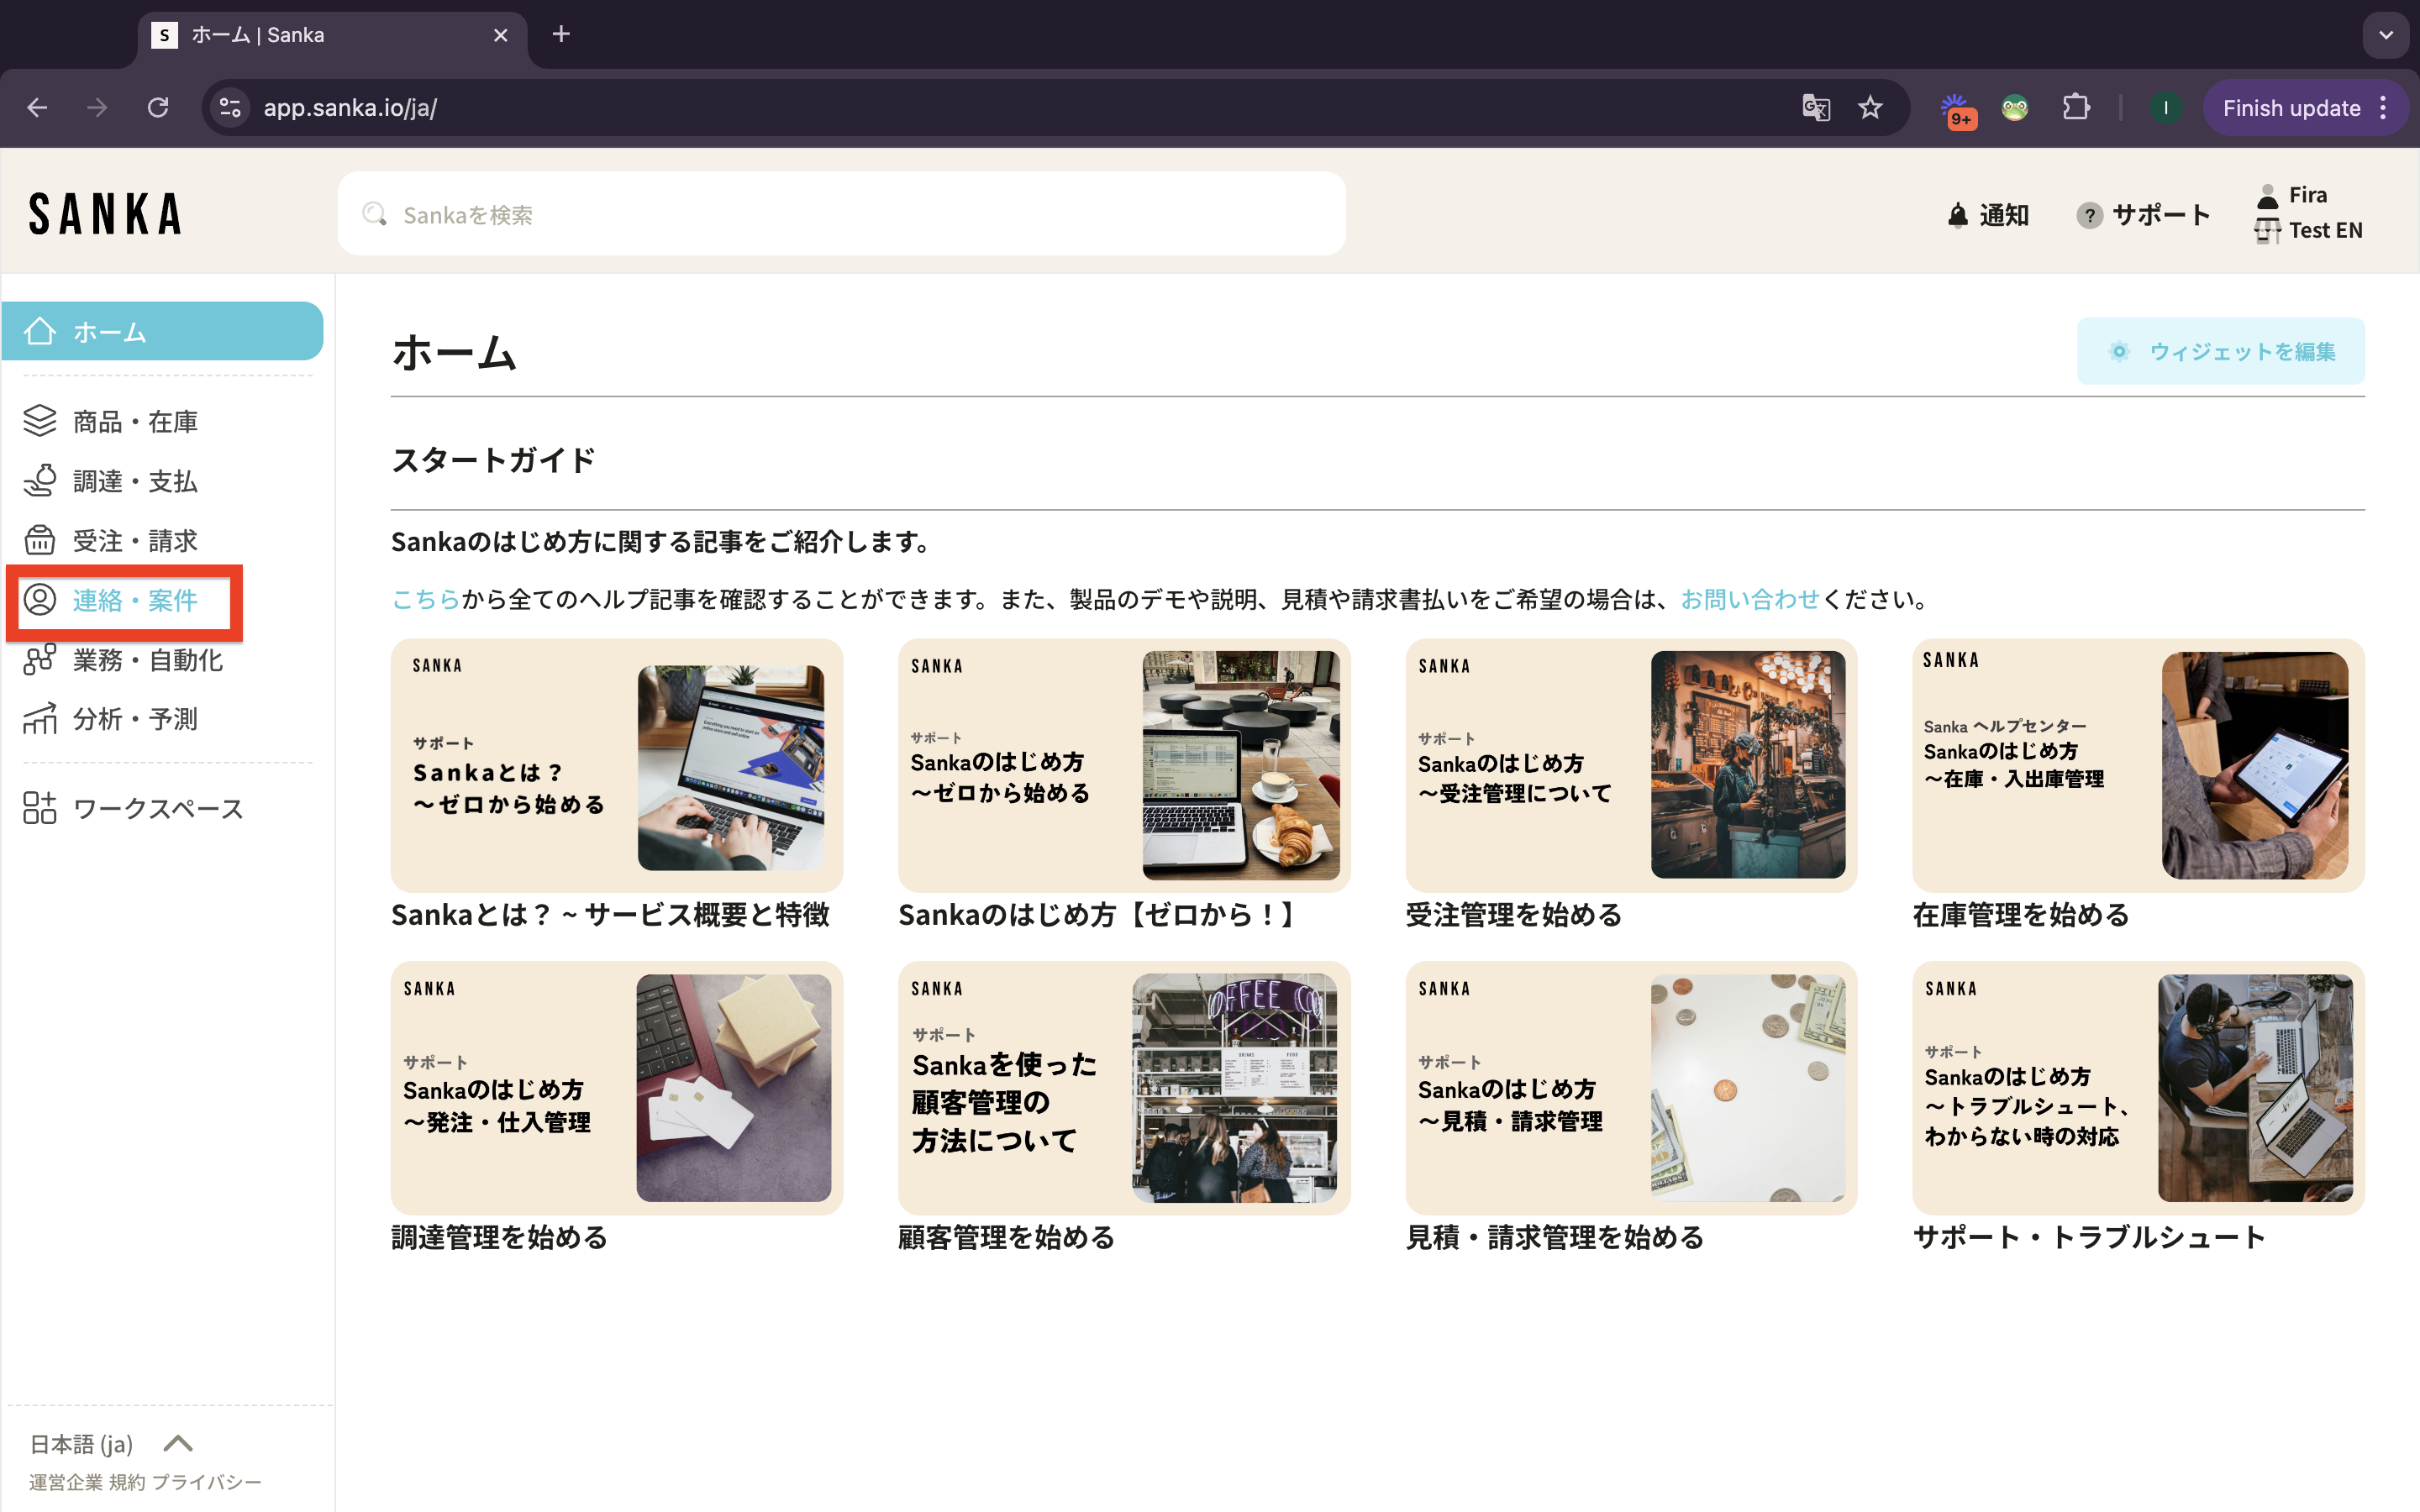
Task: Click the home icon in sidebar
Action: [x=40, y=331]
